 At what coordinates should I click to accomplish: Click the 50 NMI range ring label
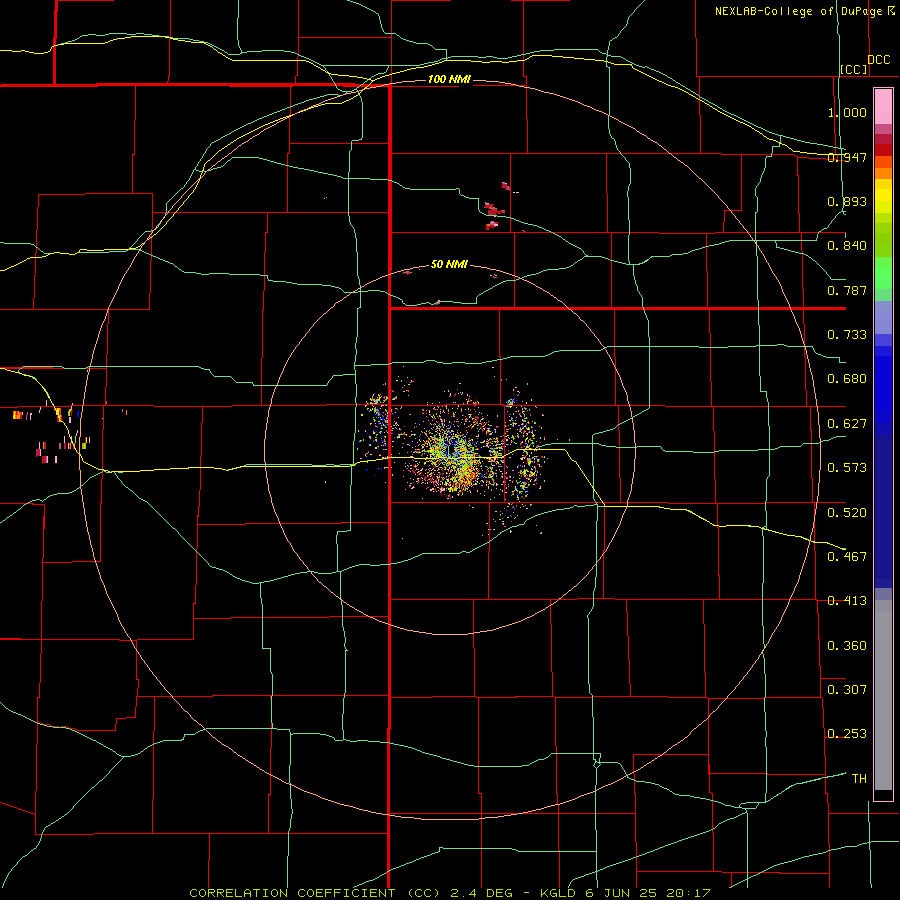[x=449, y=264]
